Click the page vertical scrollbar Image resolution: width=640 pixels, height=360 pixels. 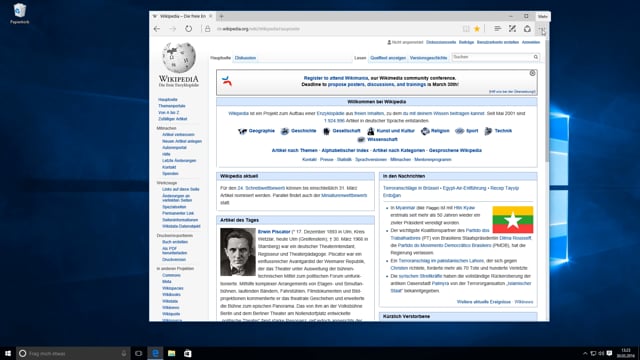547,100
